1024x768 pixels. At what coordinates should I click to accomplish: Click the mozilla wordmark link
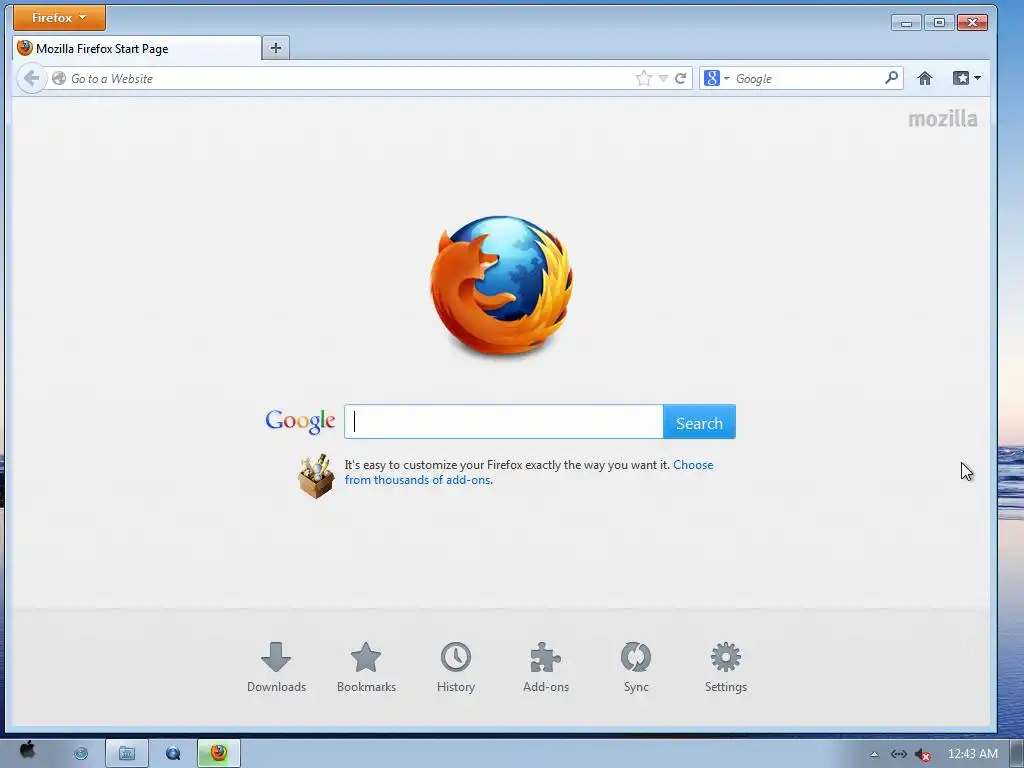click(943, 119)
